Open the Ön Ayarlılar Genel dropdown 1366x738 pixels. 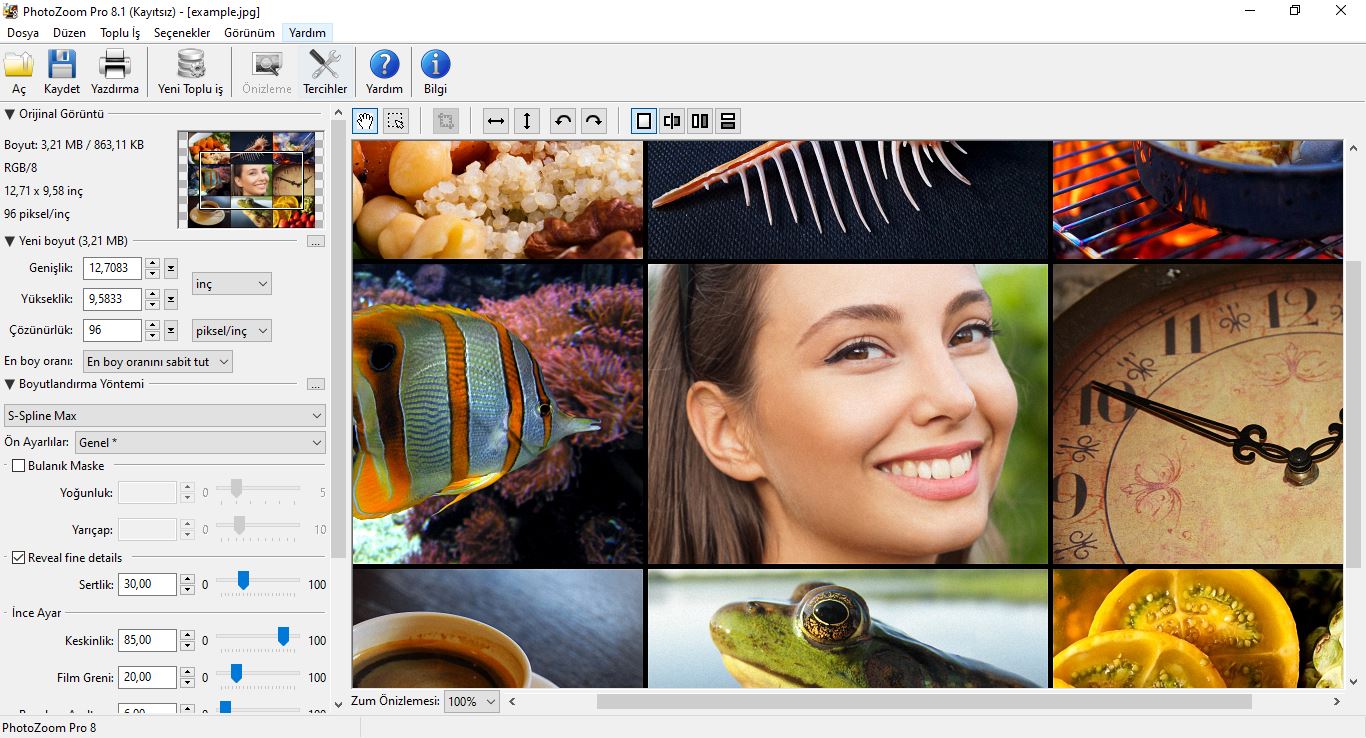[201, 442]
